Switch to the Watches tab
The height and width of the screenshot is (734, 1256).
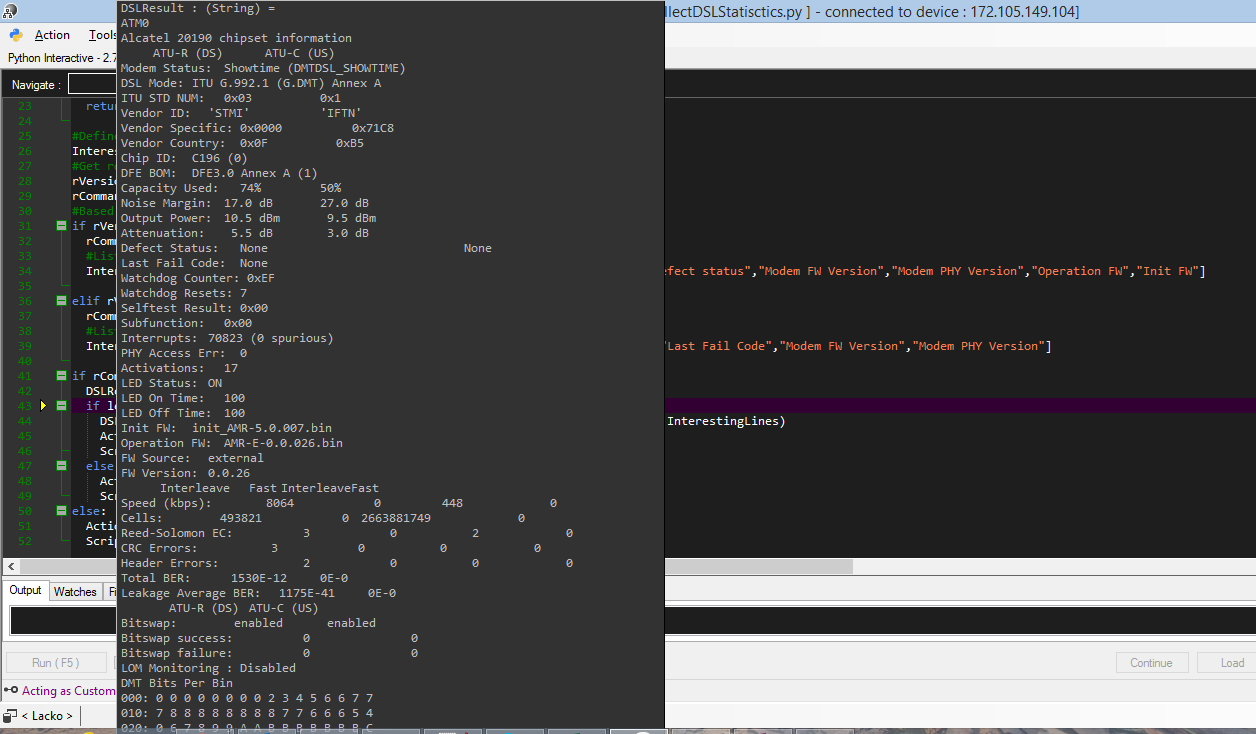coord(75,591)
